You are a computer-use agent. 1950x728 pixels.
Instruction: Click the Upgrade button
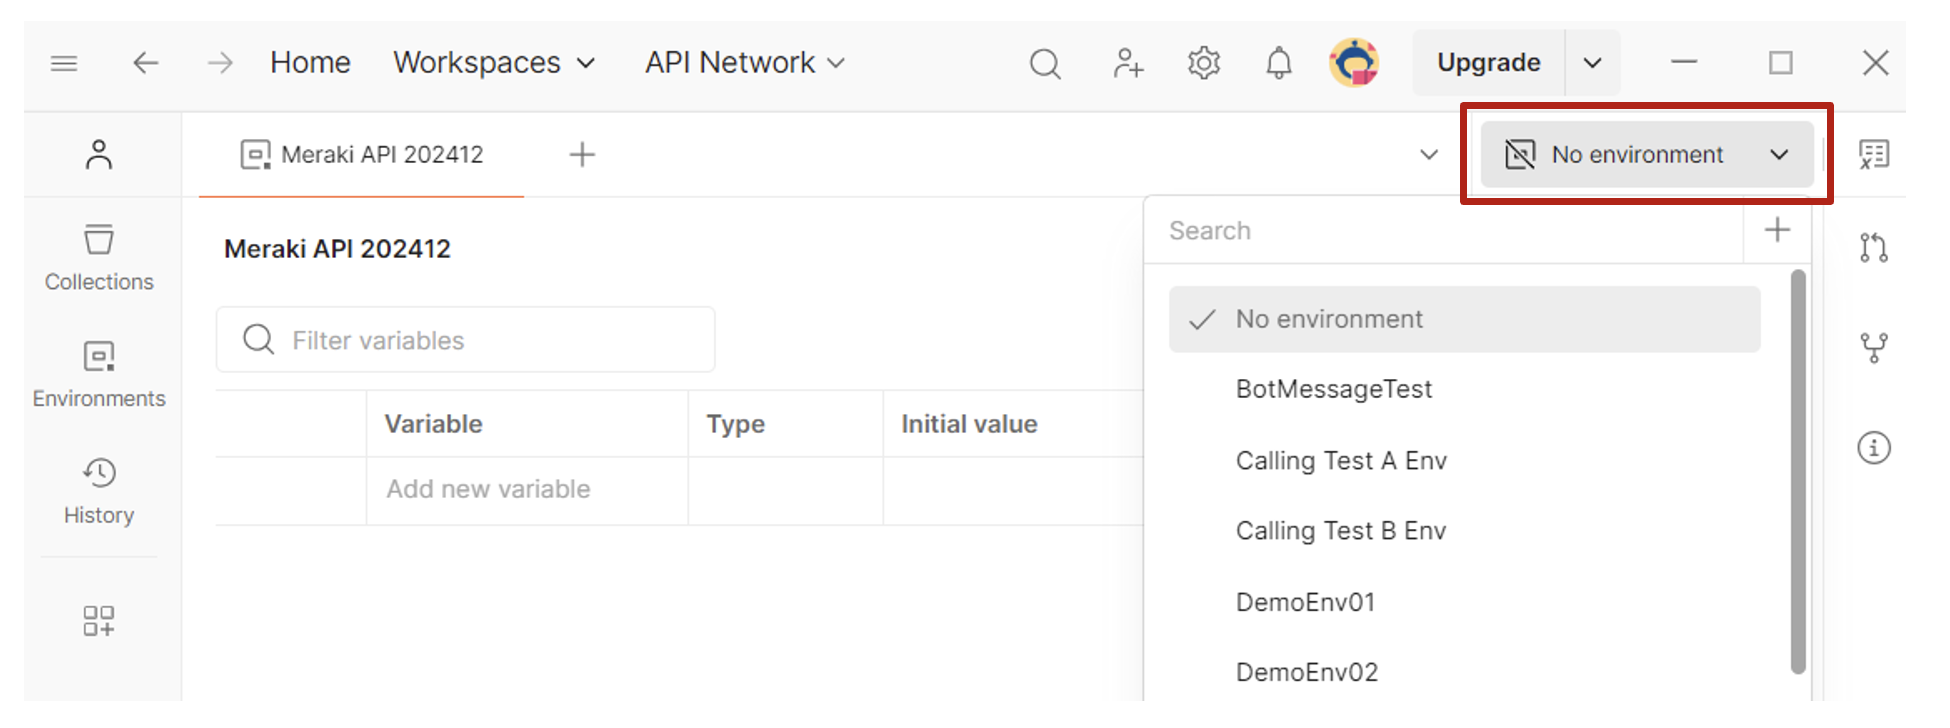pyautogui.click(x=1488, y=63)
